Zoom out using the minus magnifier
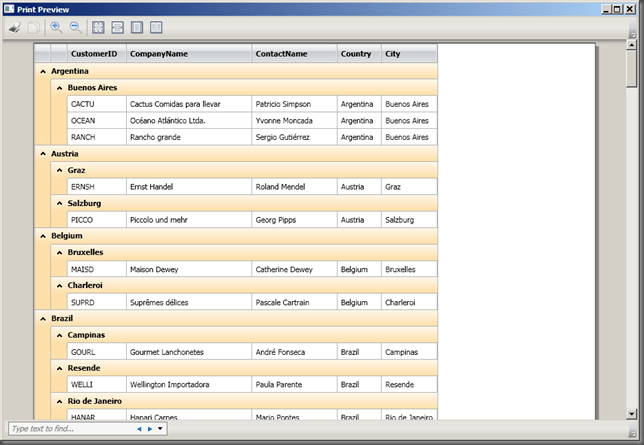Viewport: 644px width, 445px height. pos(76,28)
